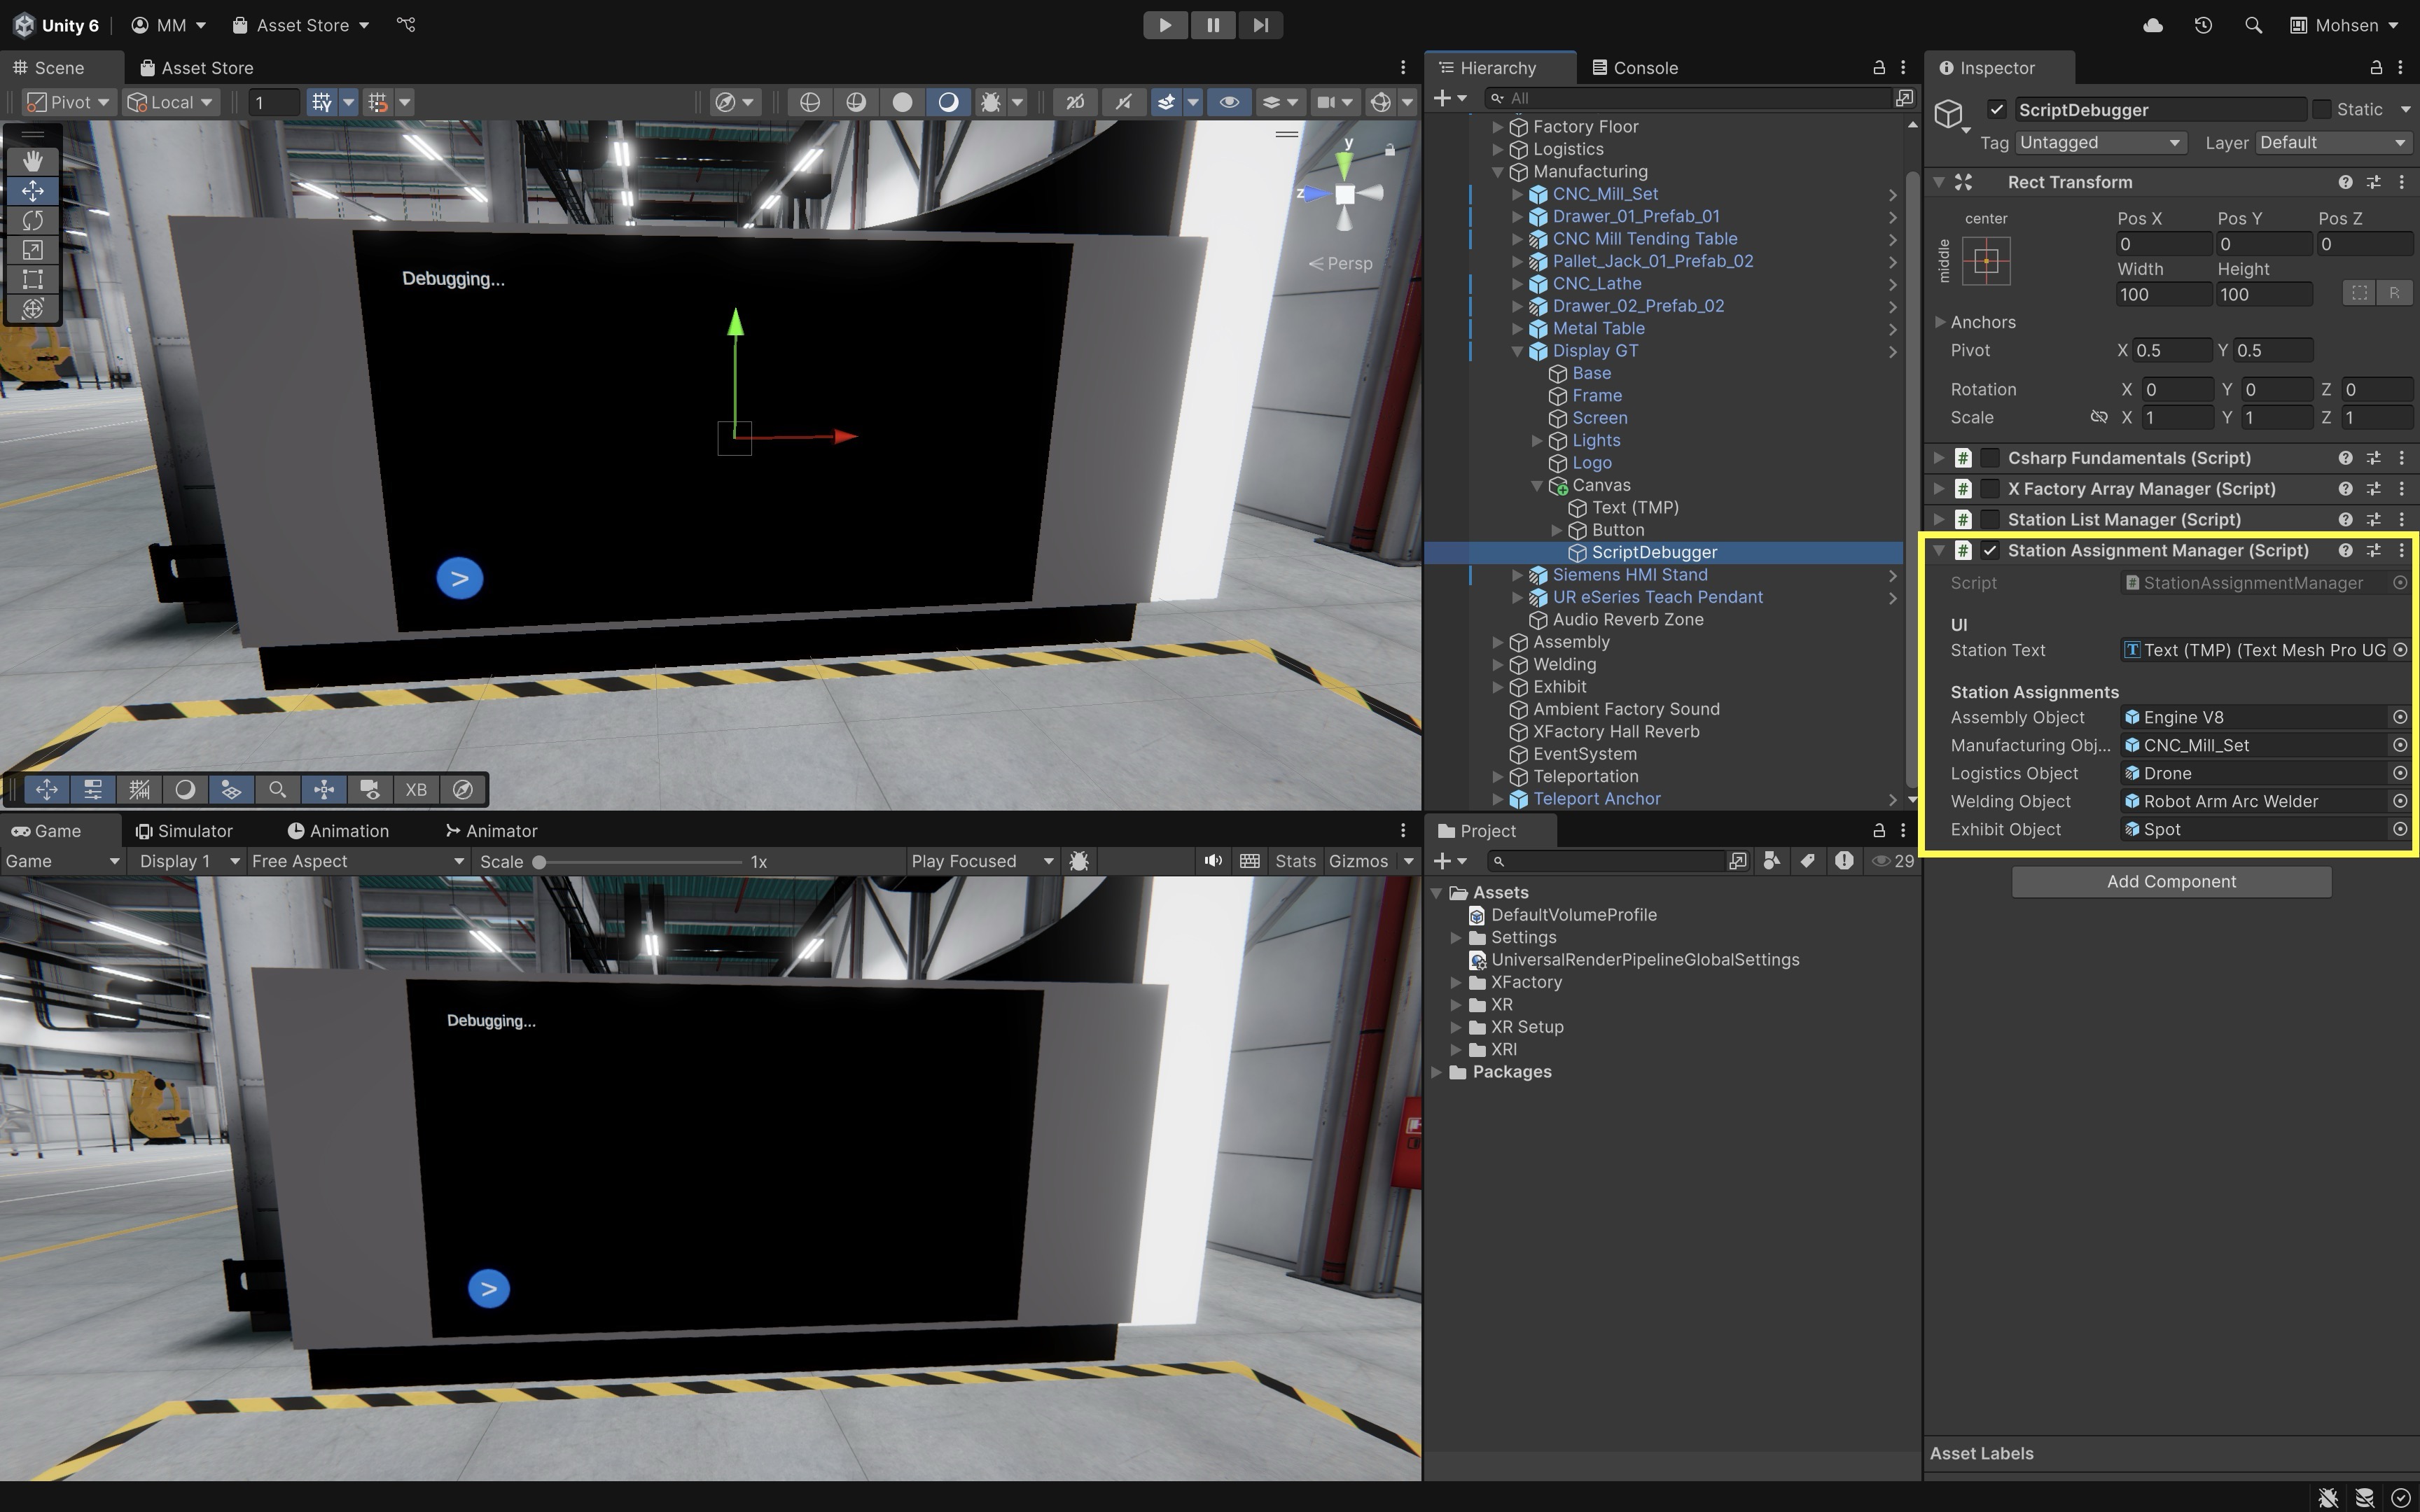Screen dimensions: 2420x1512
Task: Switch to the Animator tab
Action: pyautogui.click(x=491, y=831)
